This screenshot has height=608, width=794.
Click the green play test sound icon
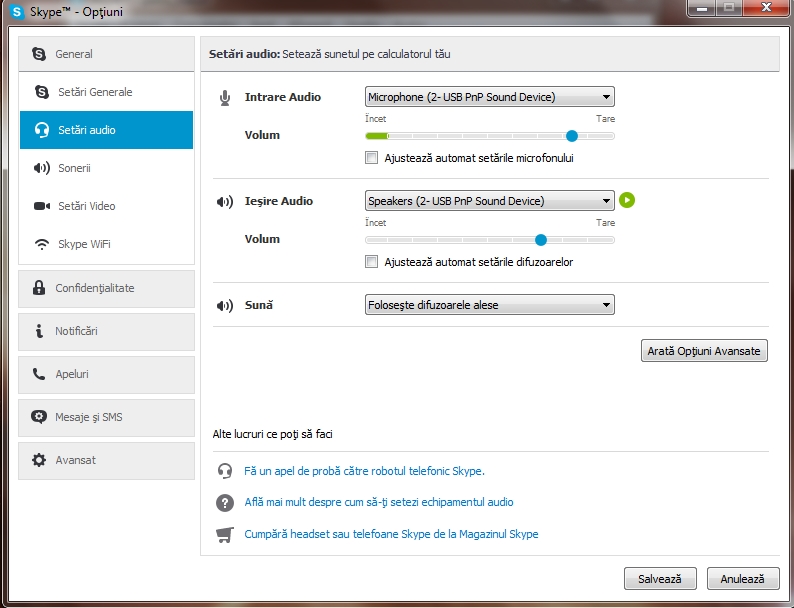click(627, 200)
